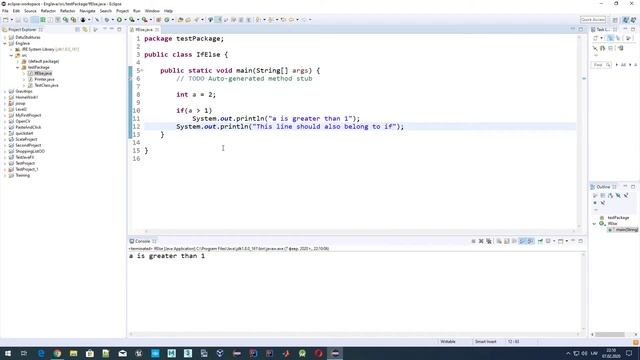Screen dimensions: 640x360
Task: Select main(String[]) in Outline
Action: point(623,230)
